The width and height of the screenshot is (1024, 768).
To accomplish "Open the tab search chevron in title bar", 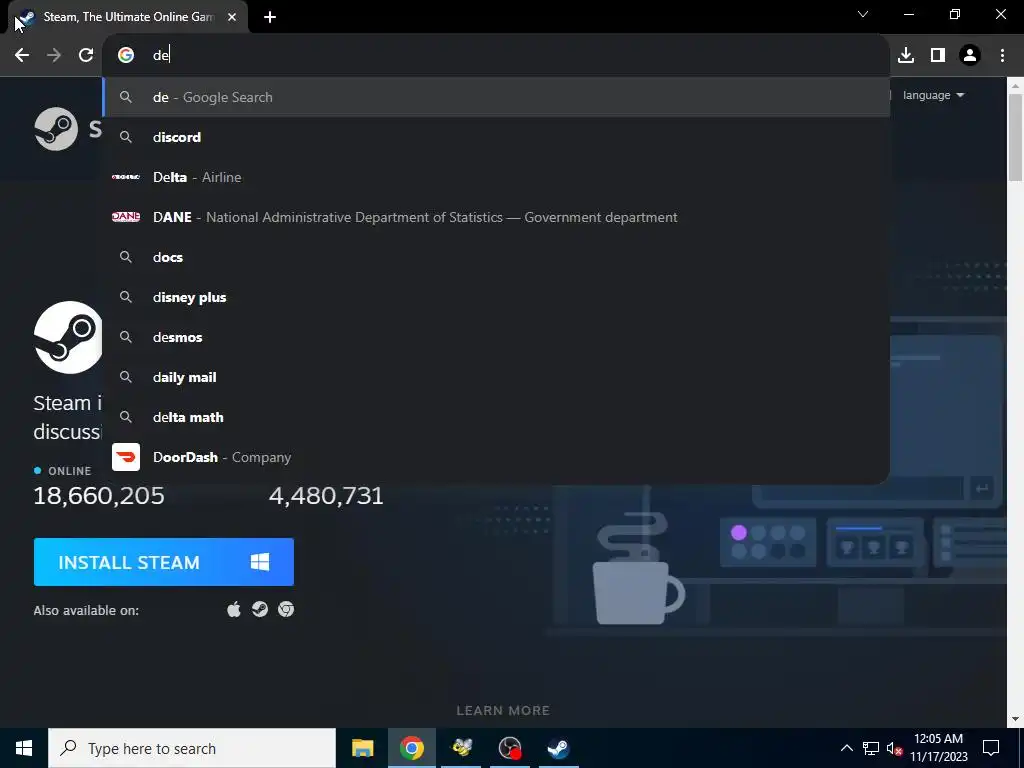I will [863, 14].
